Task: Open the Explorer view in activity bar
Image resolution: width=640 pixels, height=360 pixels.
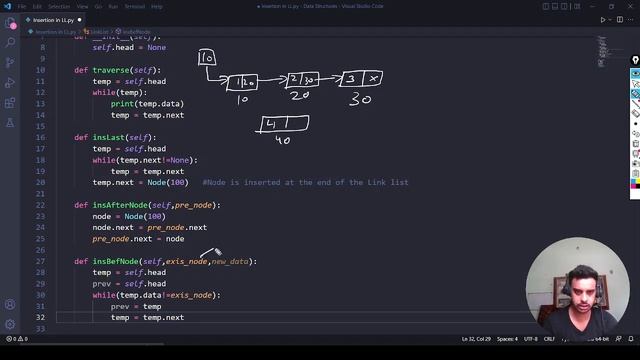Action: pyautogui.click(x=10, y=23)
